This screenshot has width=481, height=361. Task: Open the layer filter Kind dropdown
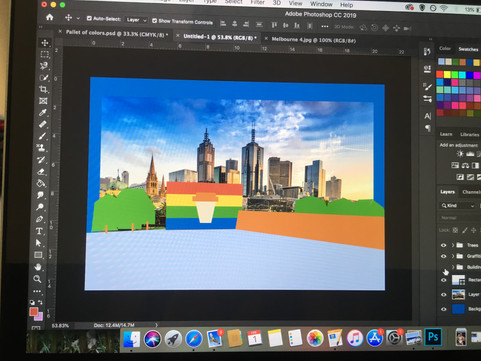coord(458,206)
